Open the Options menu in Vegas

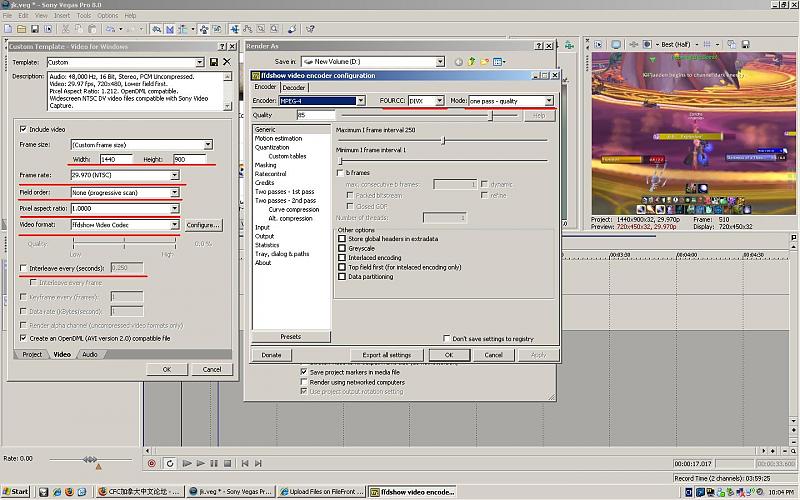point(108,16)
